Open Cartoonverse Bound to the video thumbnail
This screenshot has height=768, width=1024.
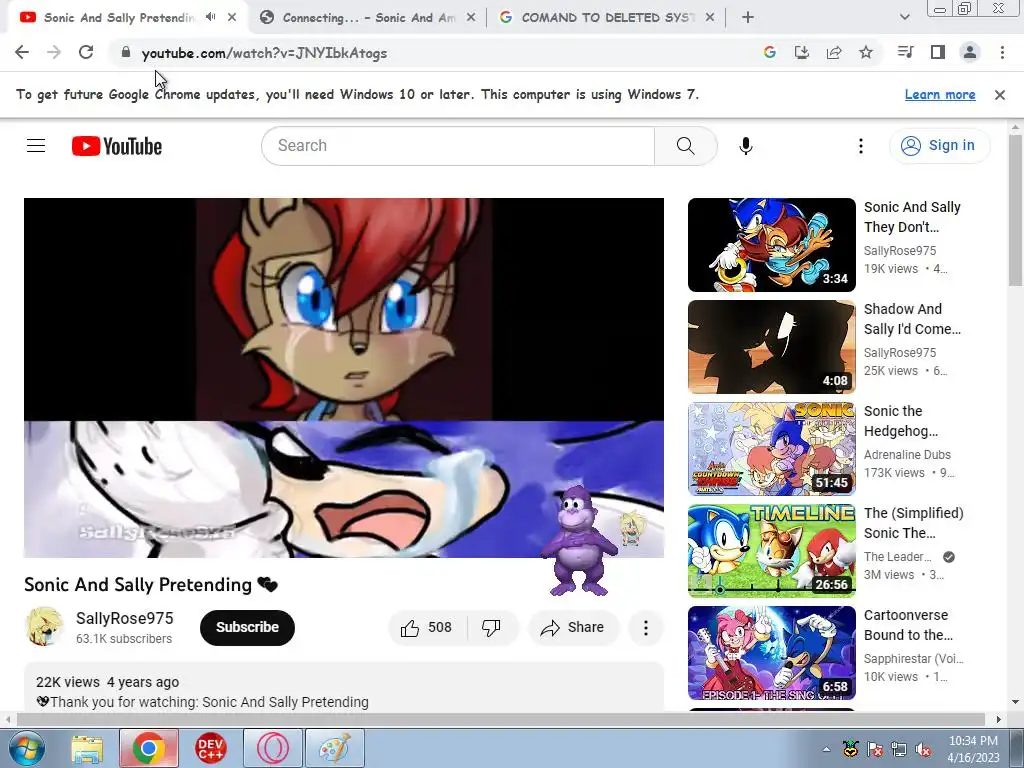[x=771, y=653]
